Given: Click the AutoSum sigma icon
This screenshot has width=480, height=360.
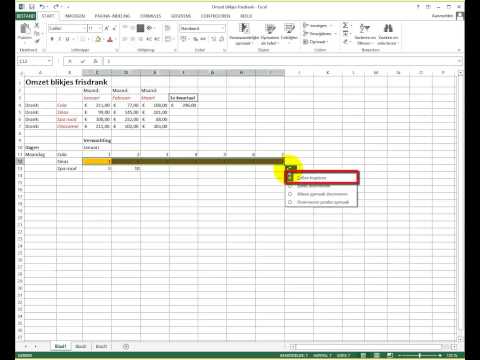Looking at the screenshot, I should [x=345, y=25].
